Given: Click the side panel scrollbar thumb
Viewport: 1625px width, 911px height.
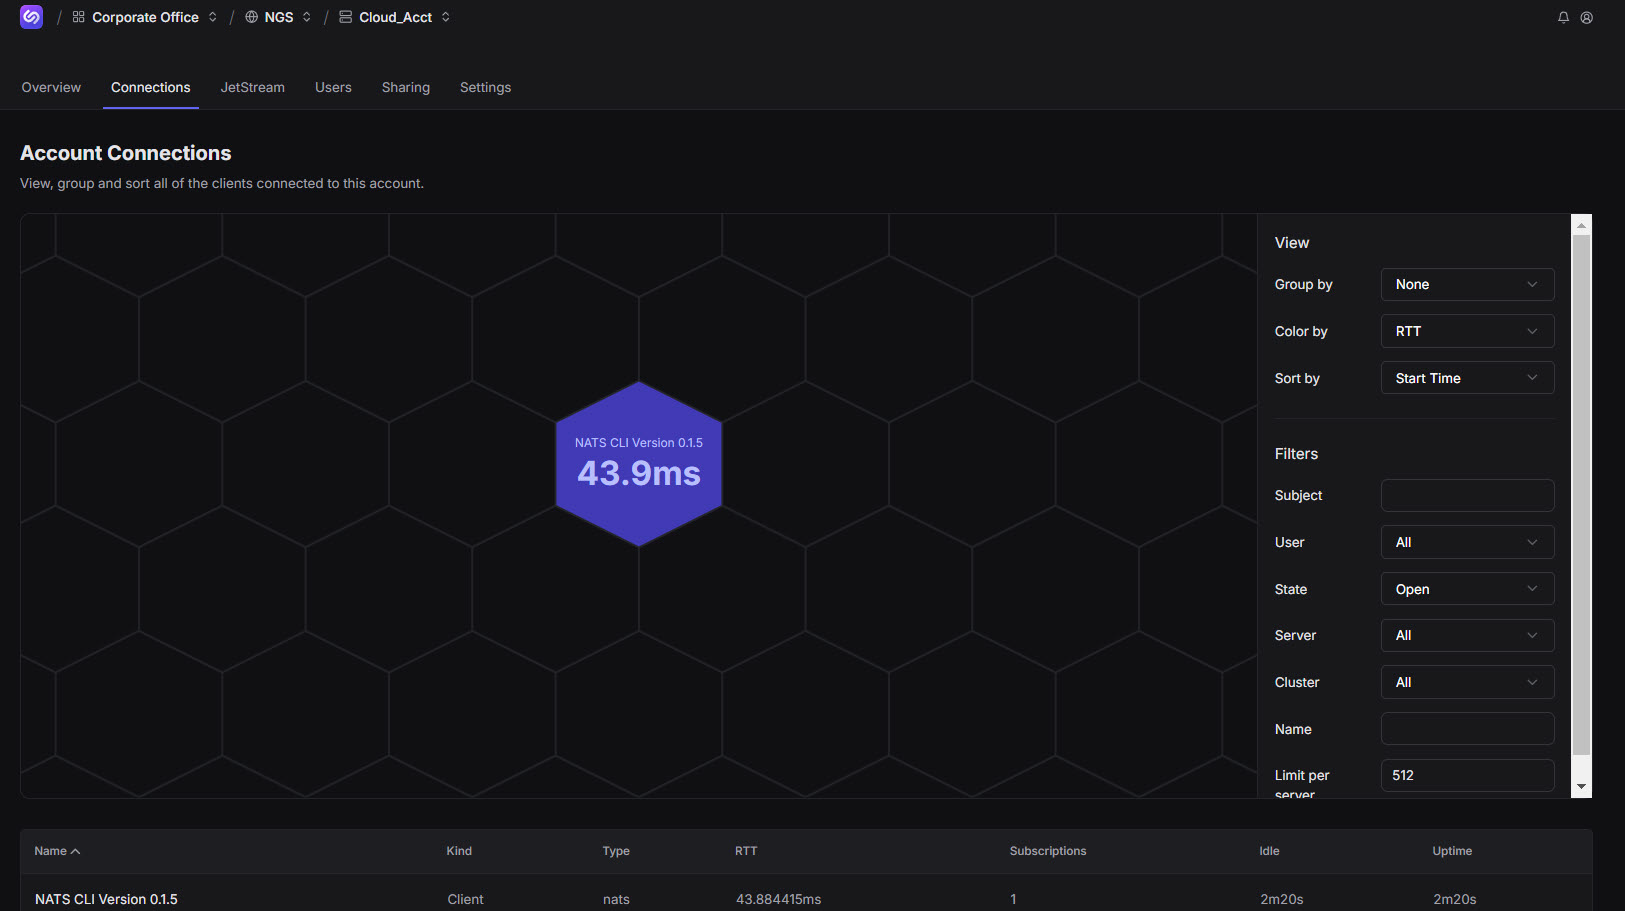Looking at the screenshot, I should click(x=1581, y=495).
